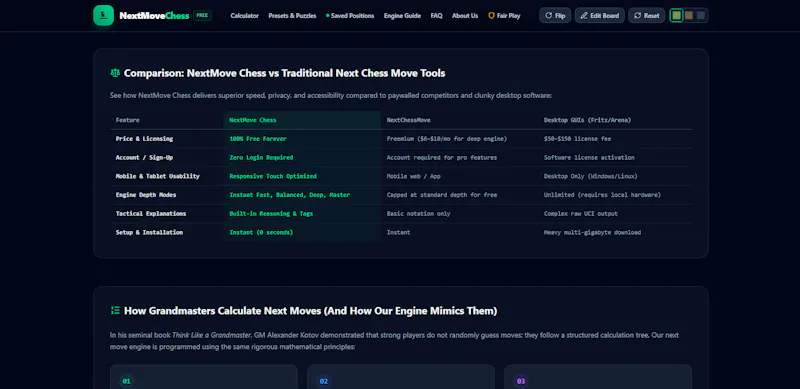Click the Edit Board button
Screen dimensions: 800x389
tap(599, 15)
